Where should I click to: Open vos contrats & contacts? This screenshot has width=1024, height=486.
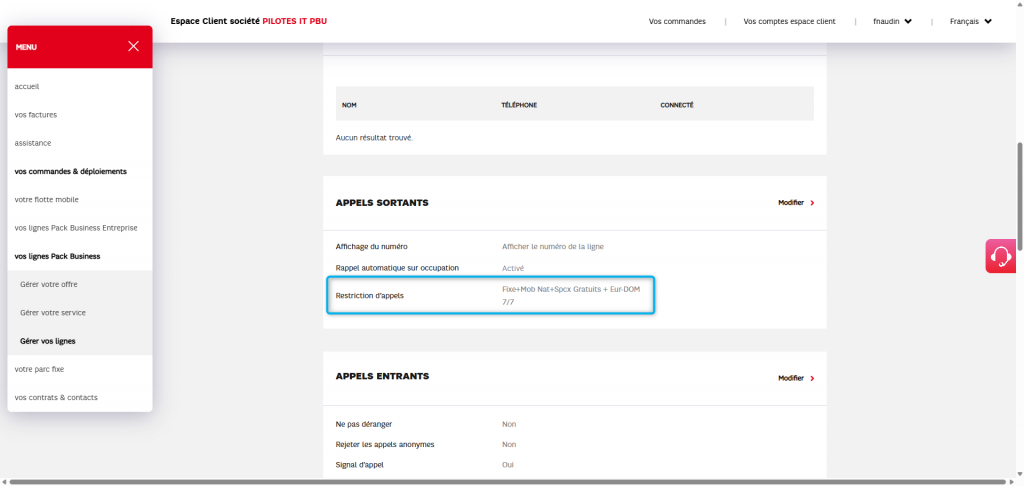click(56, 397)
